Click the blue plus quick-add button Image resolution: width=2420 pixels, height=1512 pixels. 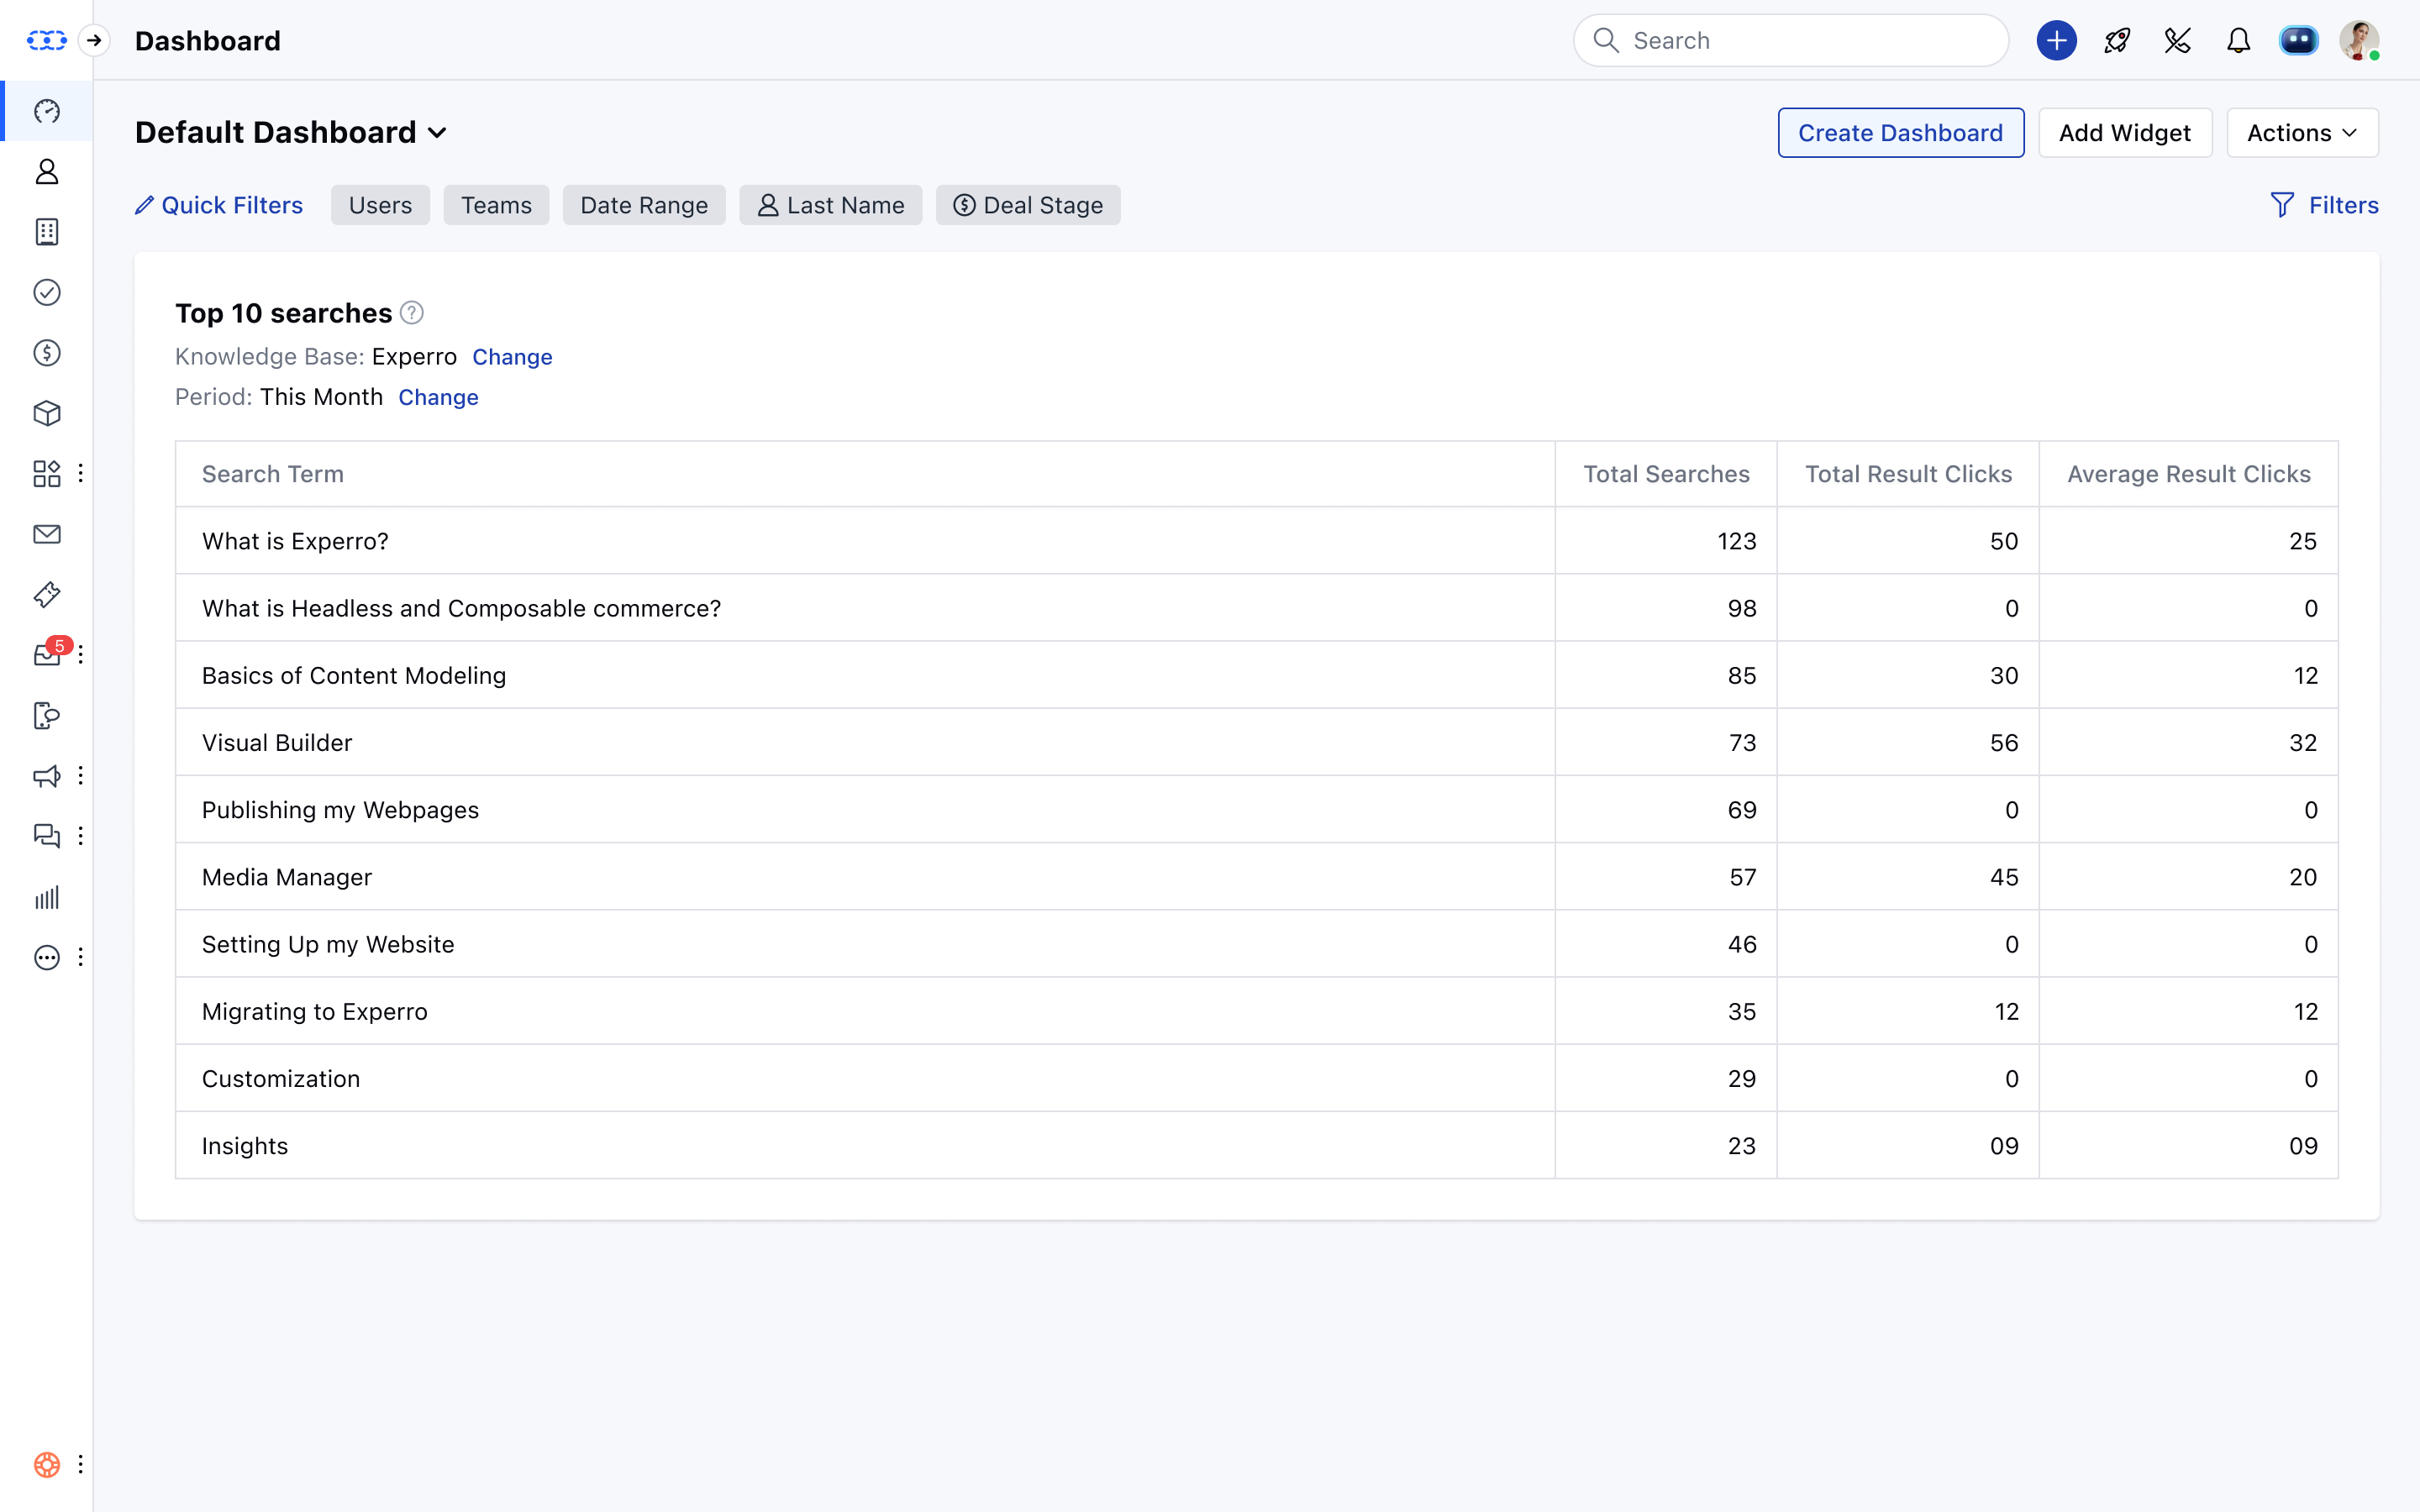[2056, 41]
